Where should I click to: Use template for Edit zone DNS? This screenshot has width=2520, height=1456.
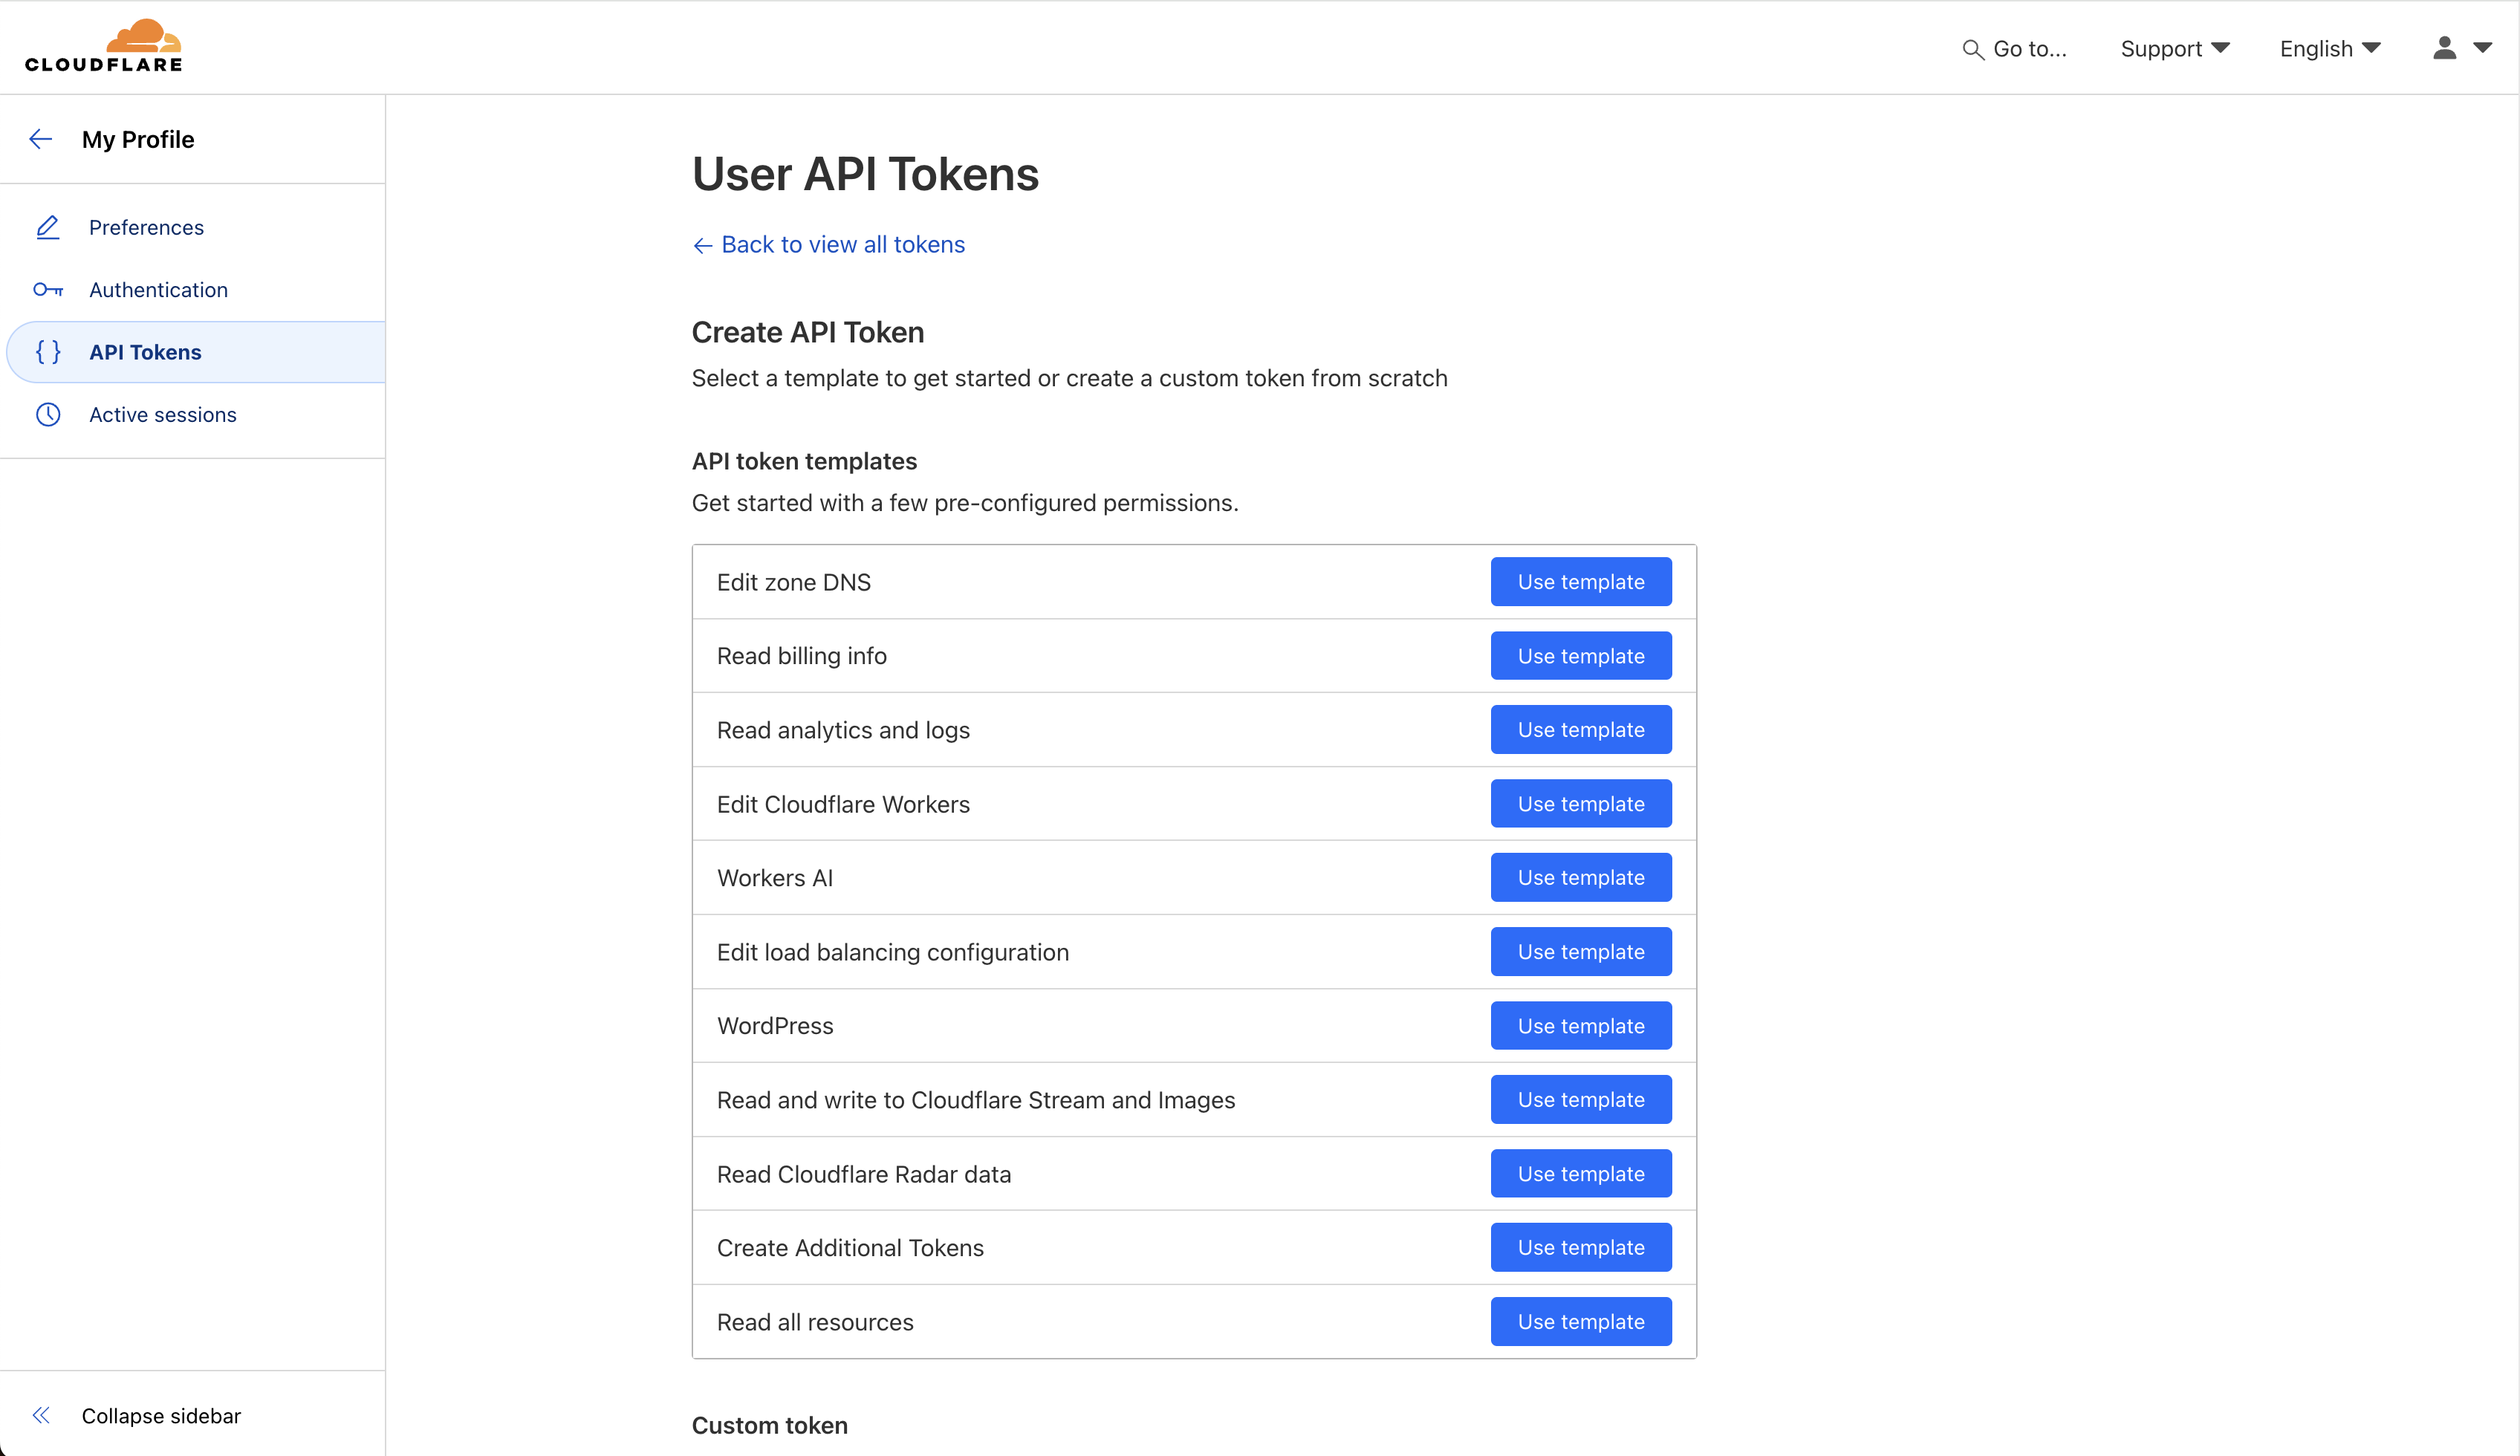click(x=1580, y=582)
